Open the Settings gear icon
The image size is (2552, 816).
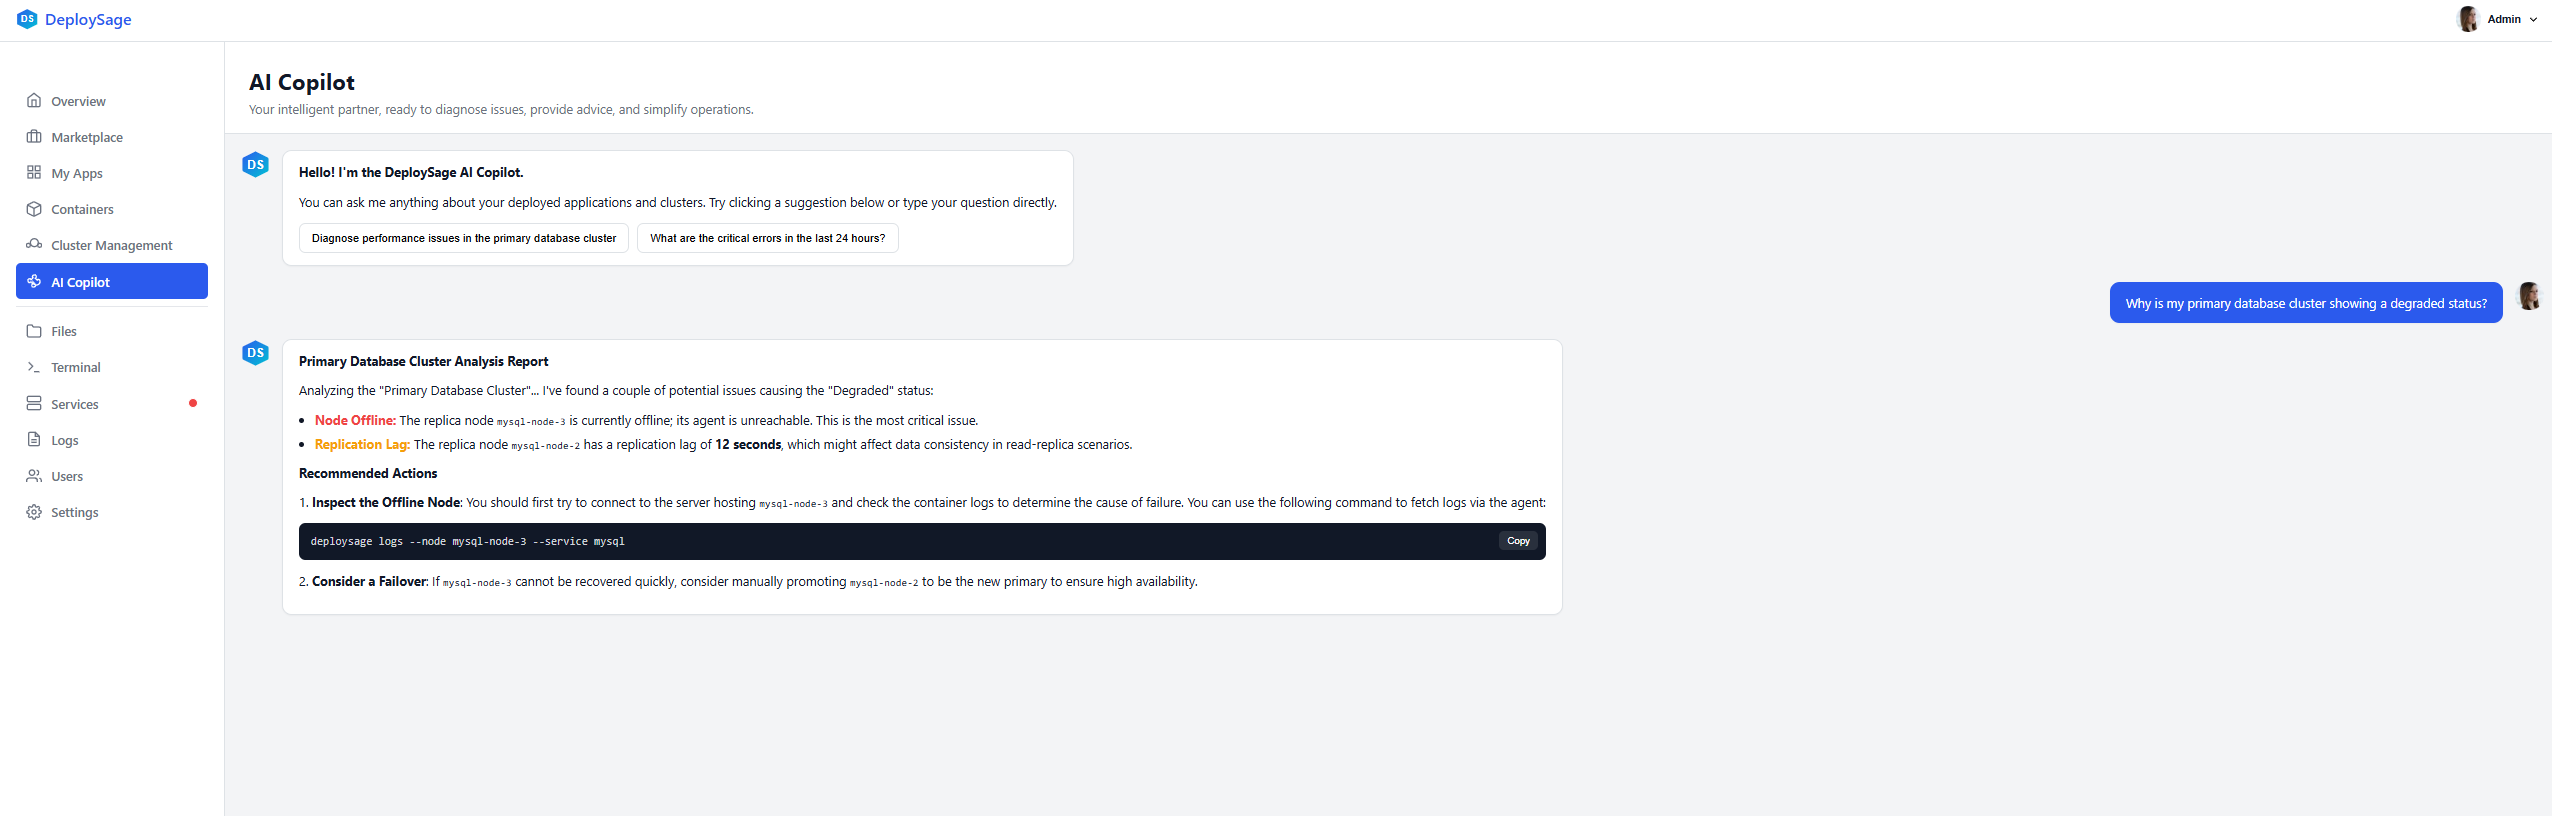[x=34, y=512]
